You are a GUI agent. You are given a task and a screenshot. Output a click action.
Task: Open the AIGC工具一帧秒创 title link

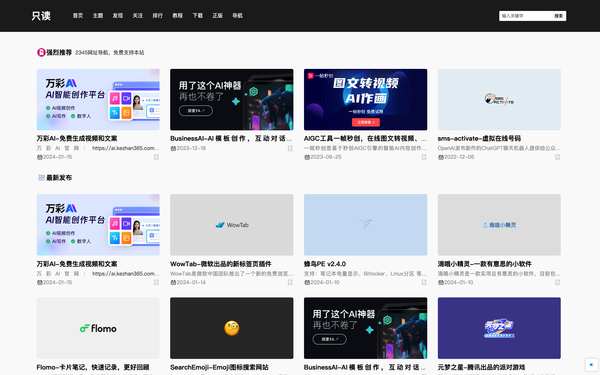[x=365, y=139]
